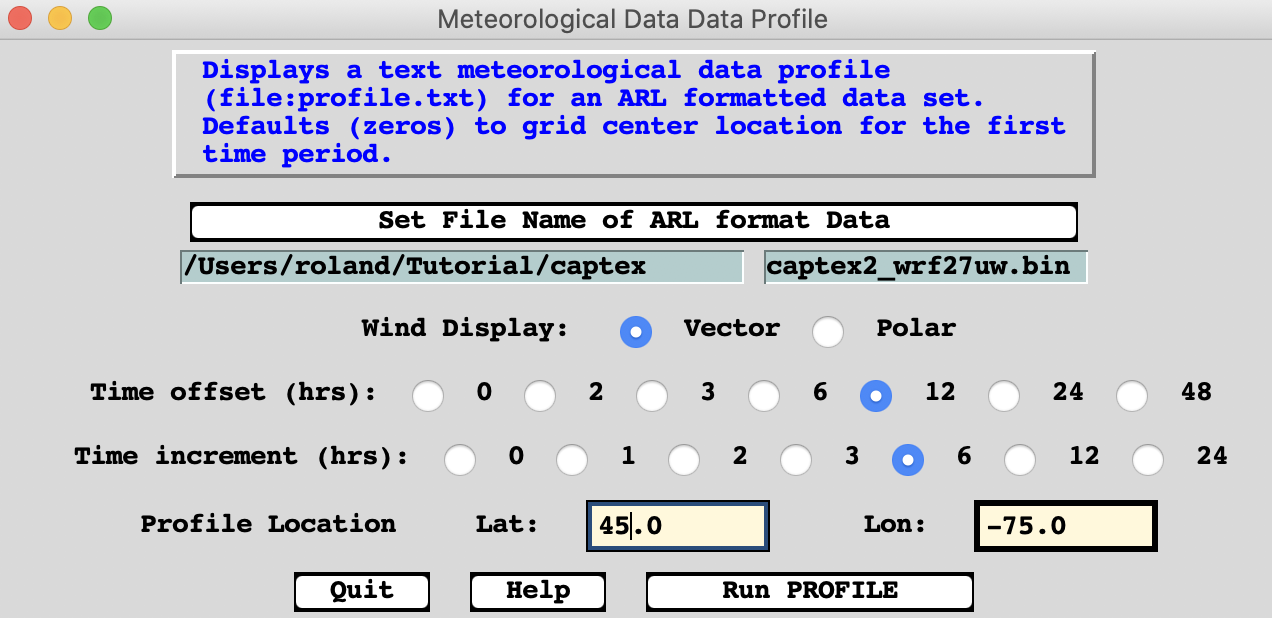The height and width of the screenshot is (618, 1272).
Task: Pick the 48 hour time offset
Action: pos(1132,395)
